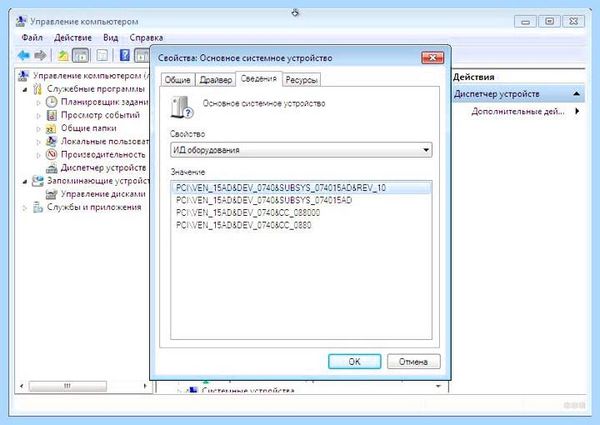
Task: Open the Файл menu
Action: click(32, 37)
